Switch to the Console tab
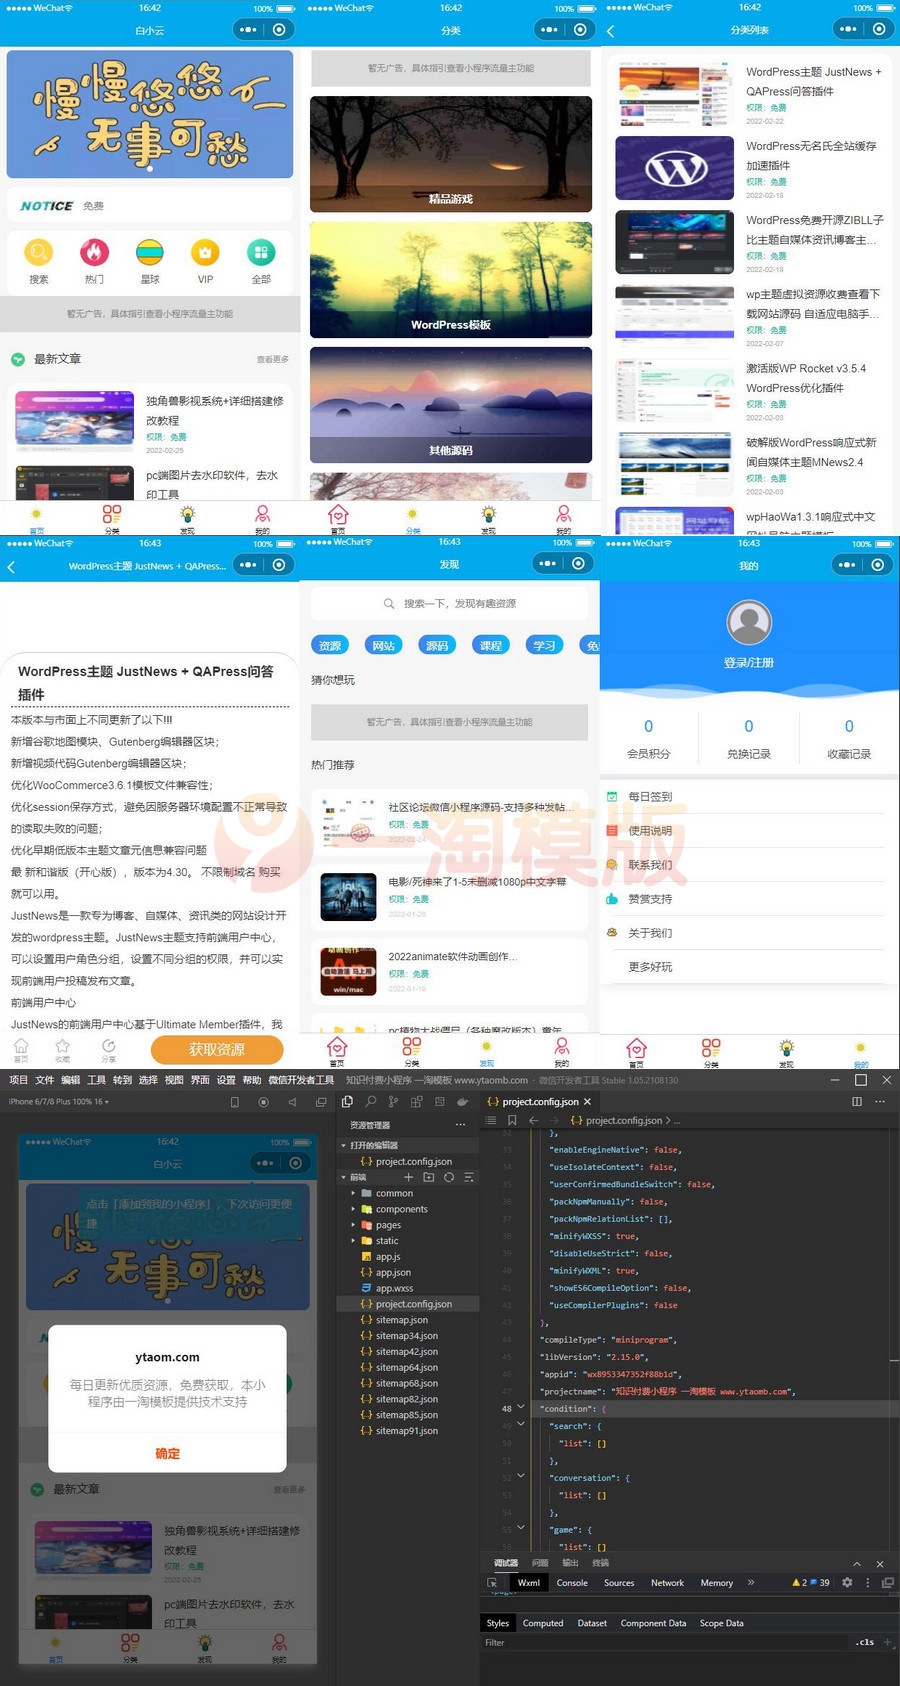This screenshot has width=900, height=1686. tap(572, 1583)
